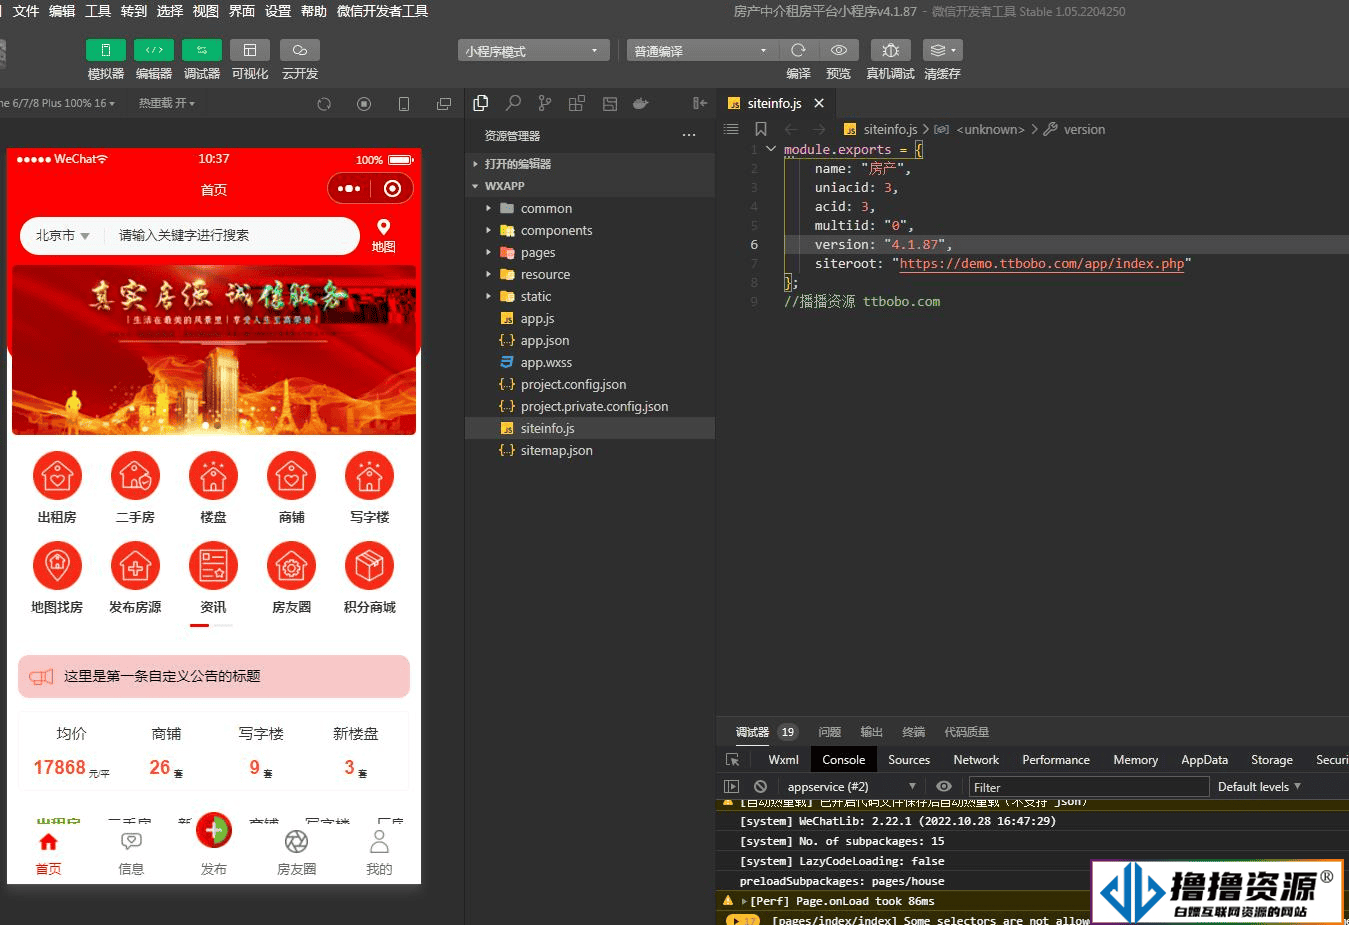Open the search icon in sidebar
Image resolution: width=1349 pixels, height=925 pixels.
pos(513,103)
